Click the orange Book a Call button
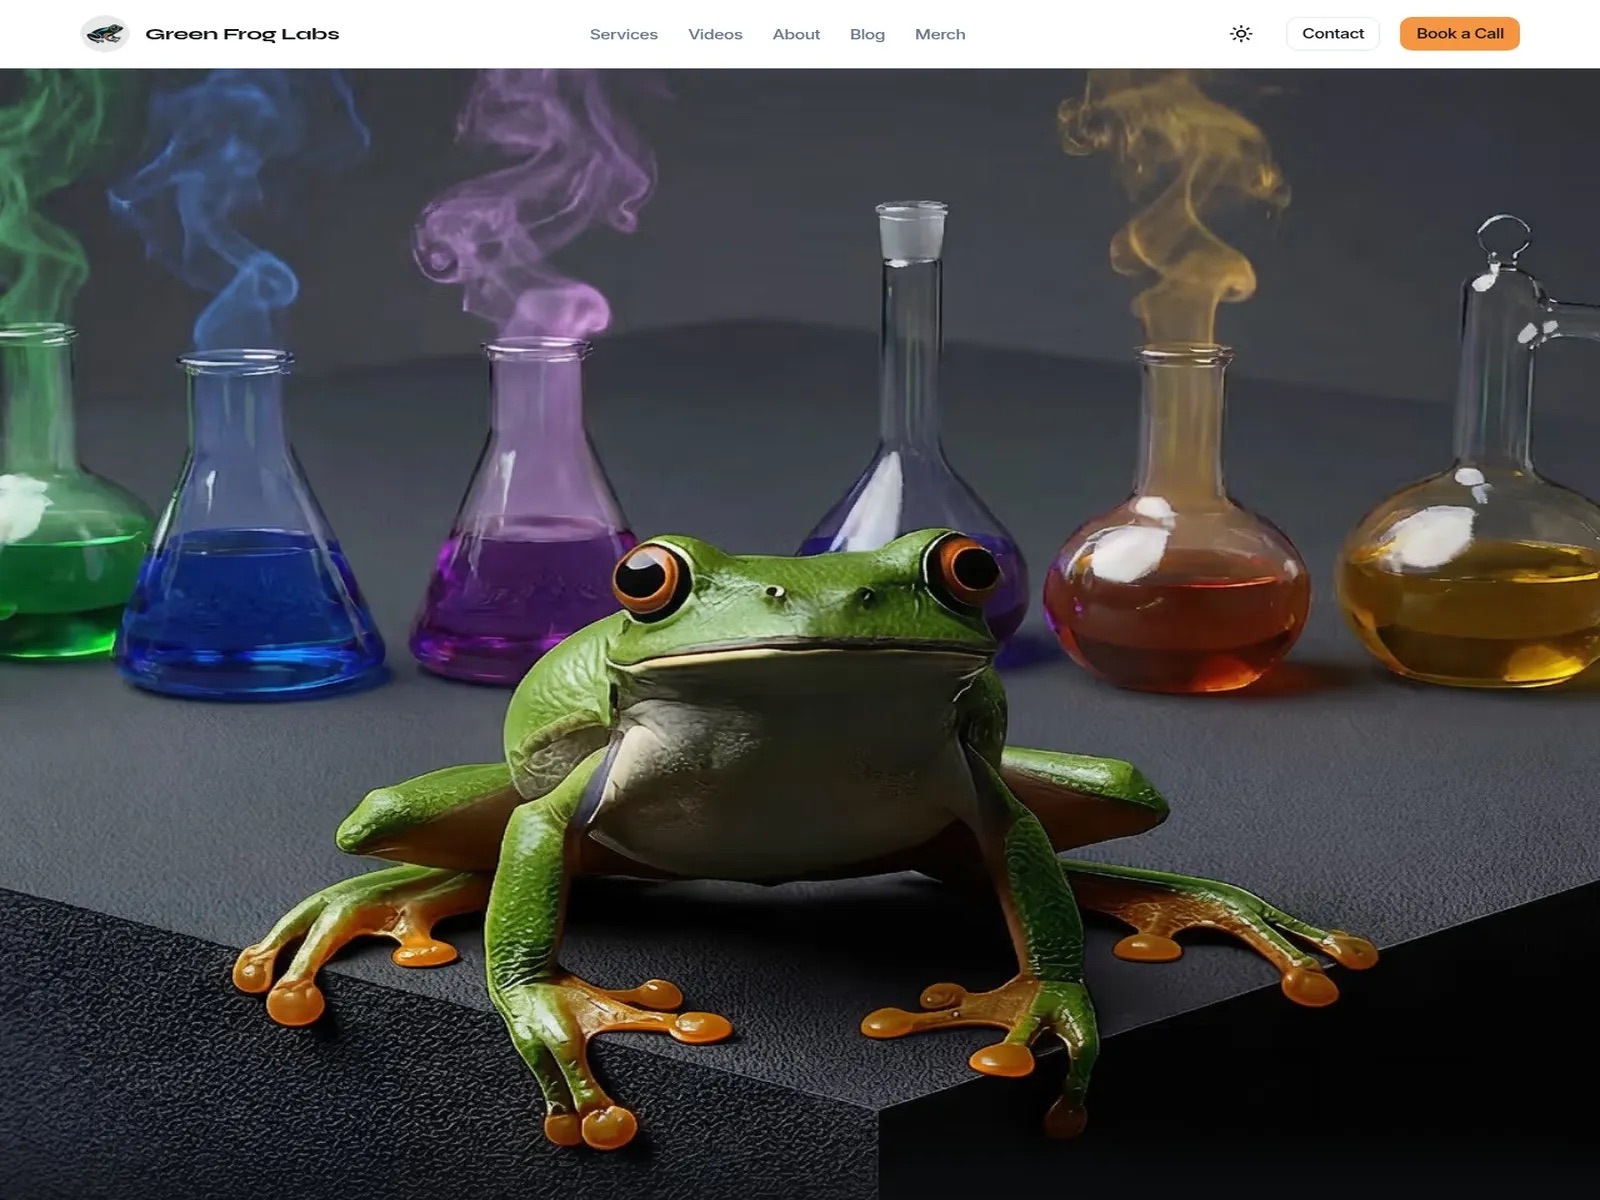The height and width of the screenshot is (1200, 1600). click(x=1459, y=34)
